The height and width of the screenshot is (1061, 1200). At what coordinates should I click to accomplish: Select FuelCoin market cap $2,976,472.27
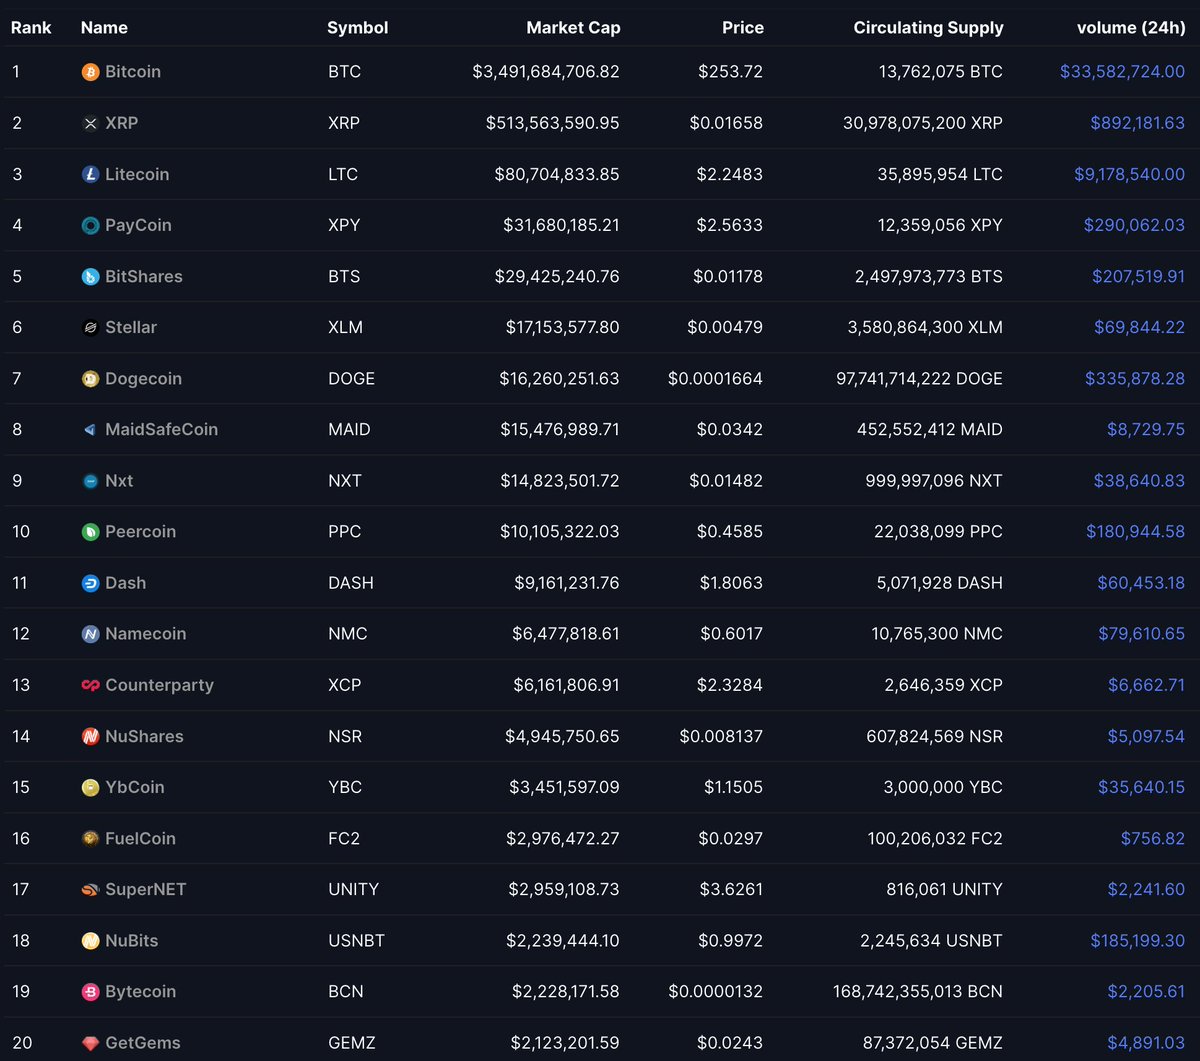coord(564,838)
